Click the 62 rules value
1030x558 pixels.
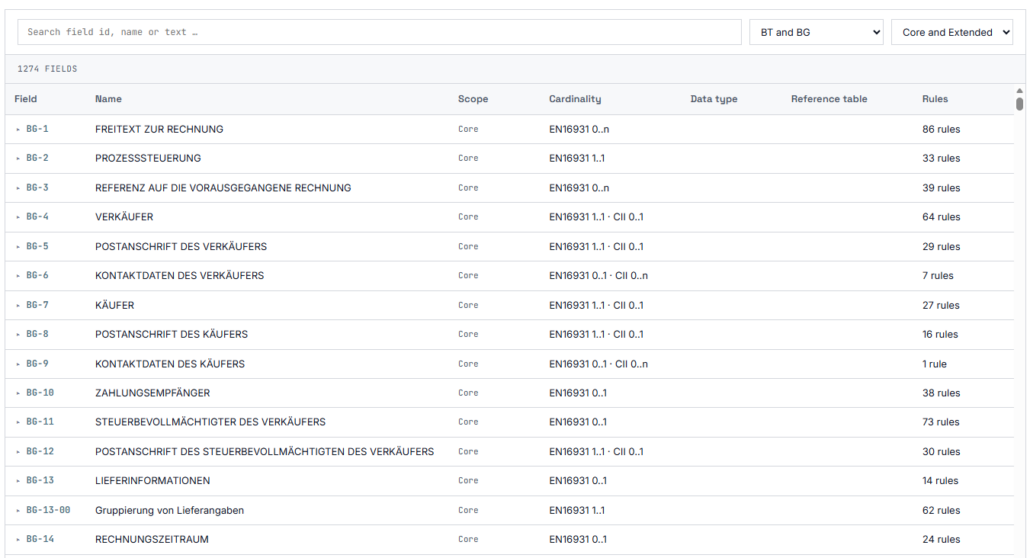pos(941,510)
